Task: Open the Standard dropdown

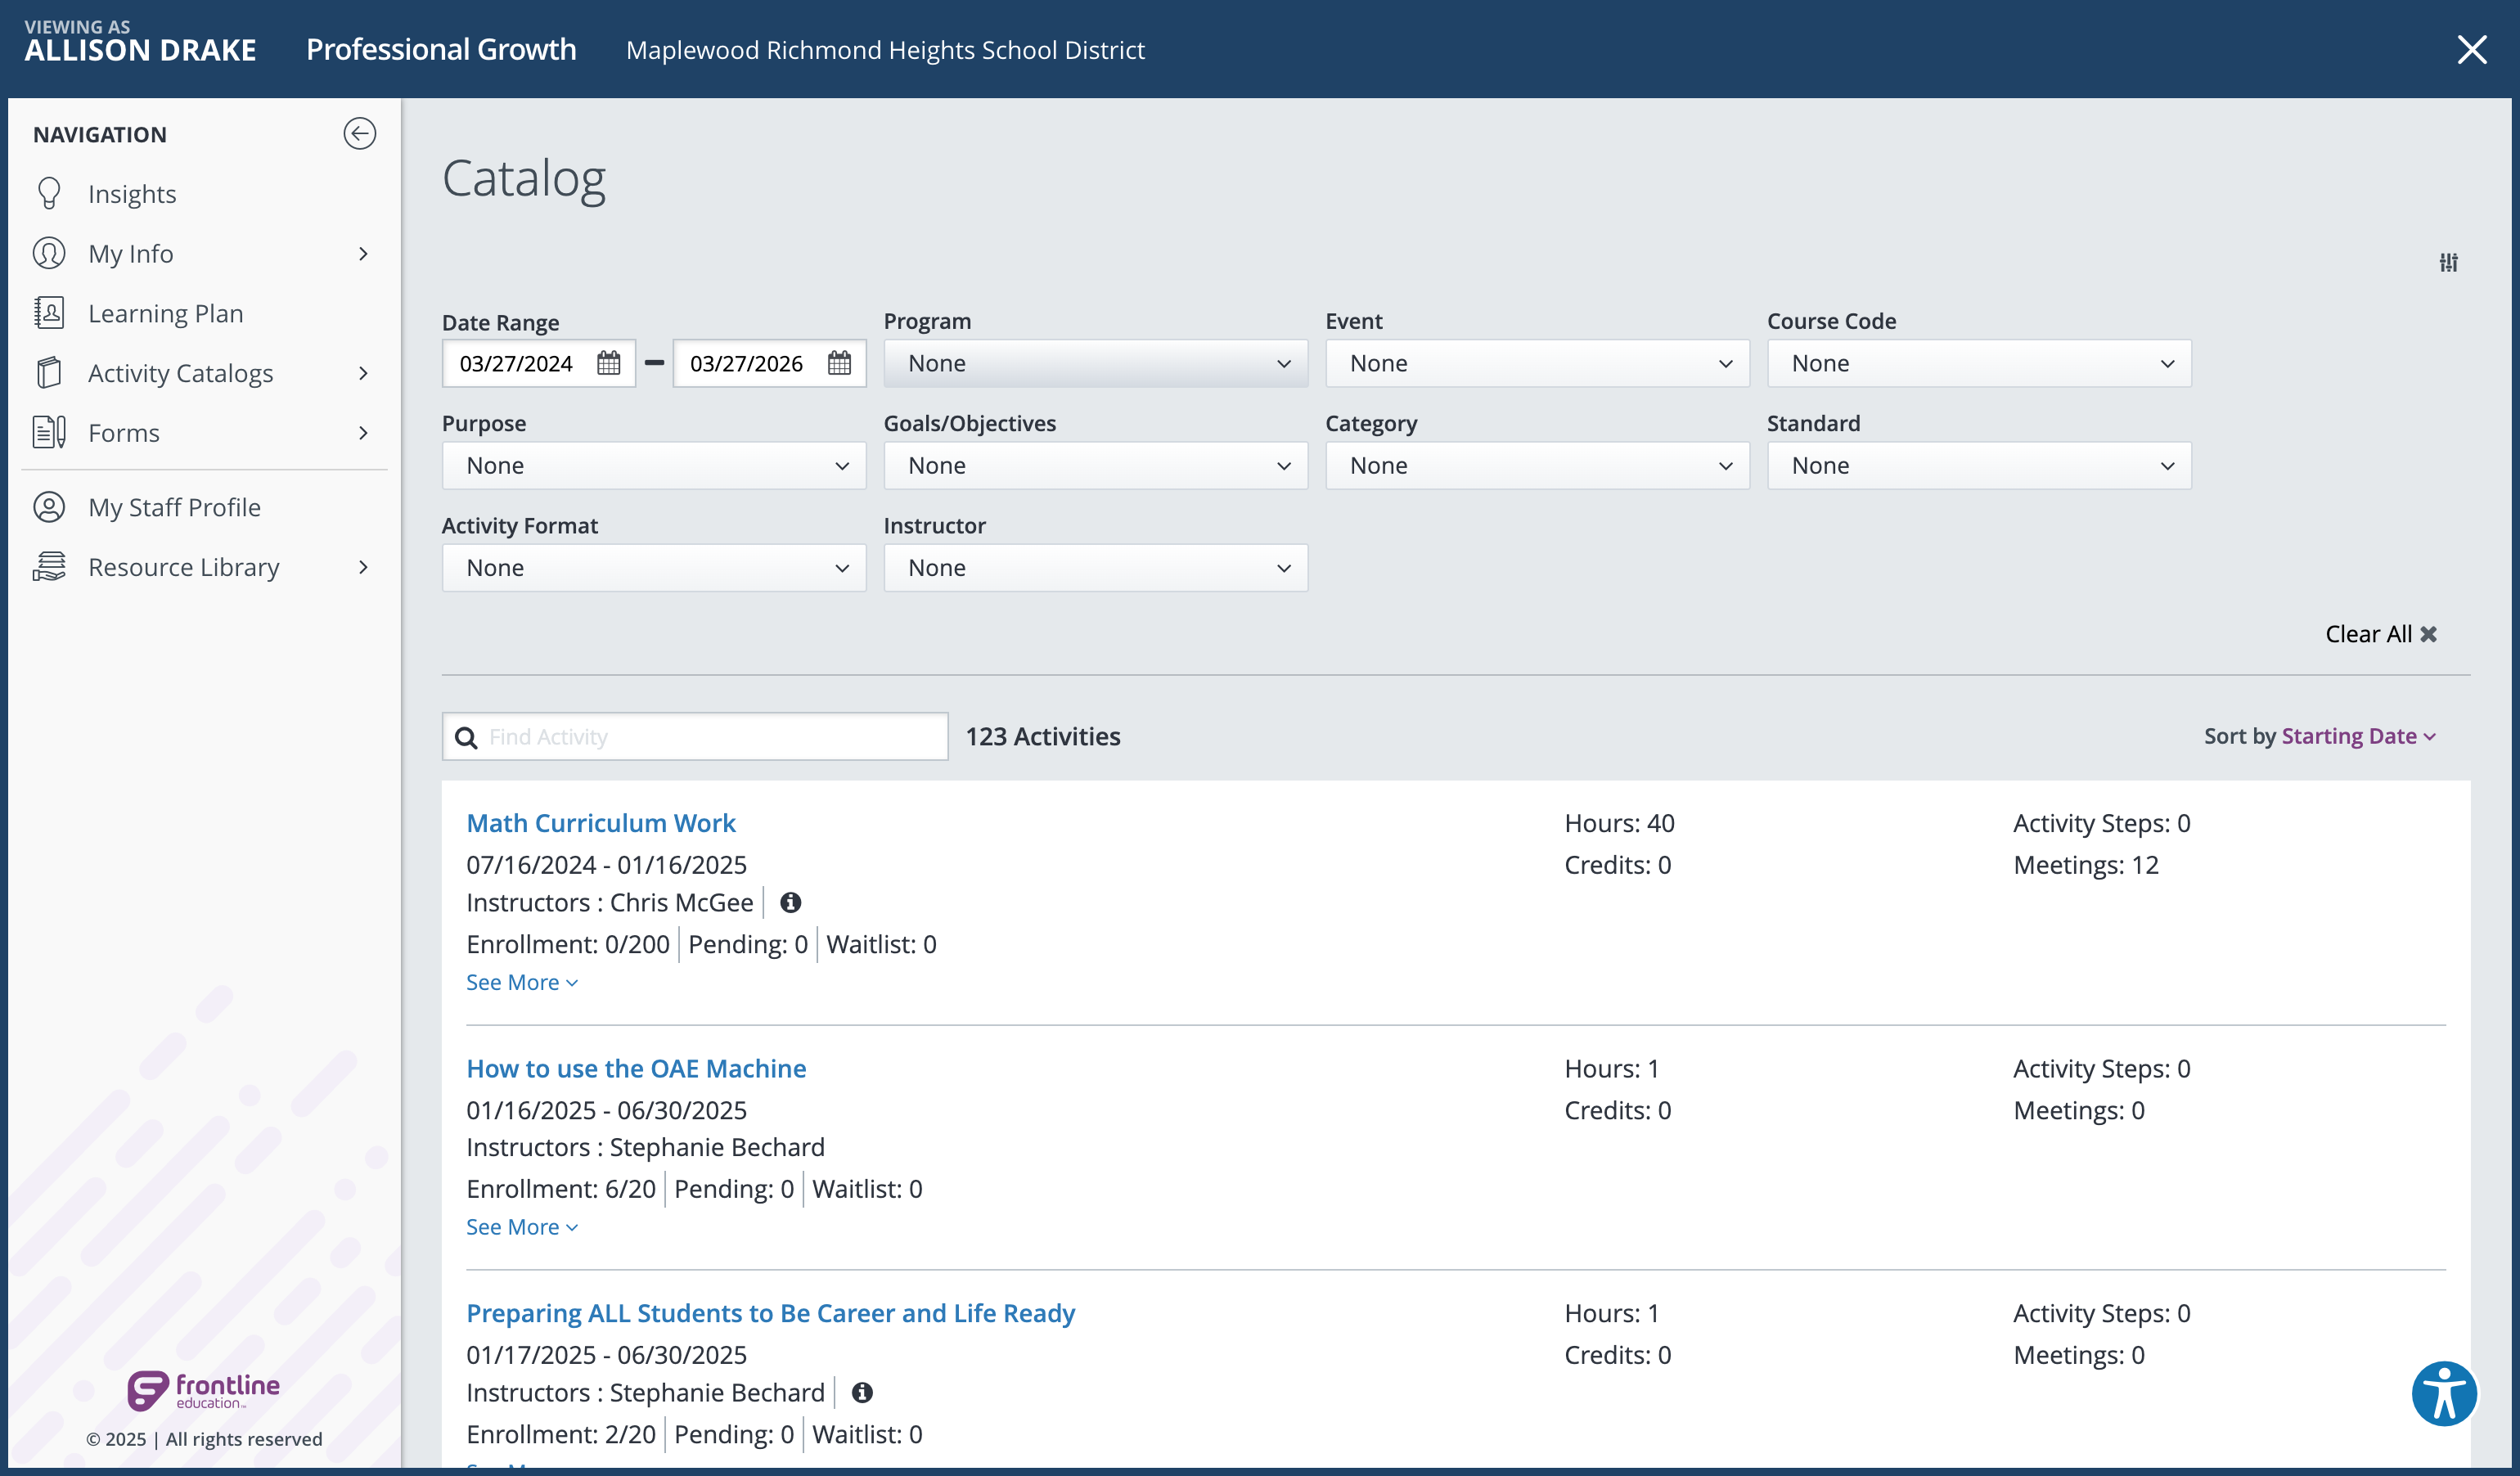Action: (x=1979, y=465)
